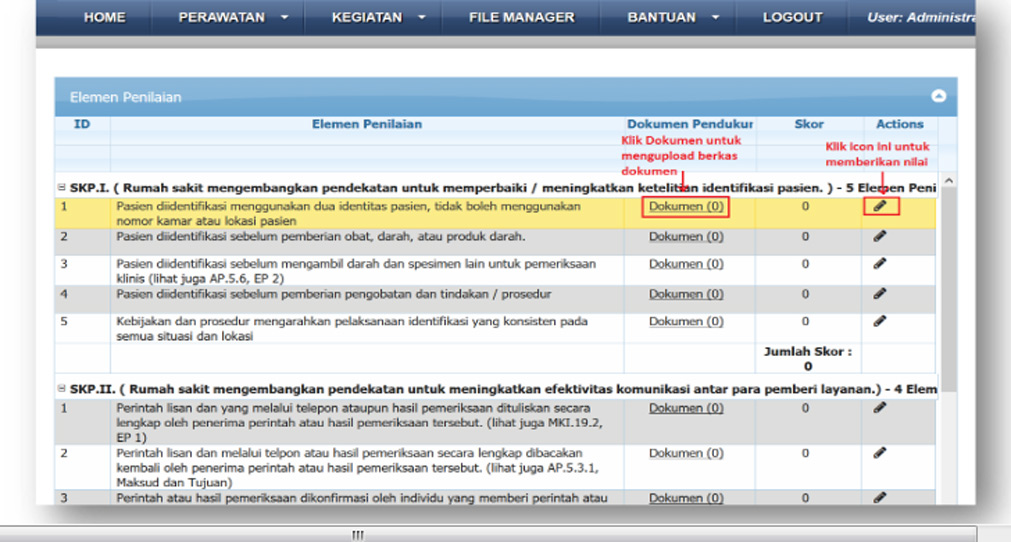
Task: Open the PERAWATAN dropdown menu
Action: pos(233,17)
